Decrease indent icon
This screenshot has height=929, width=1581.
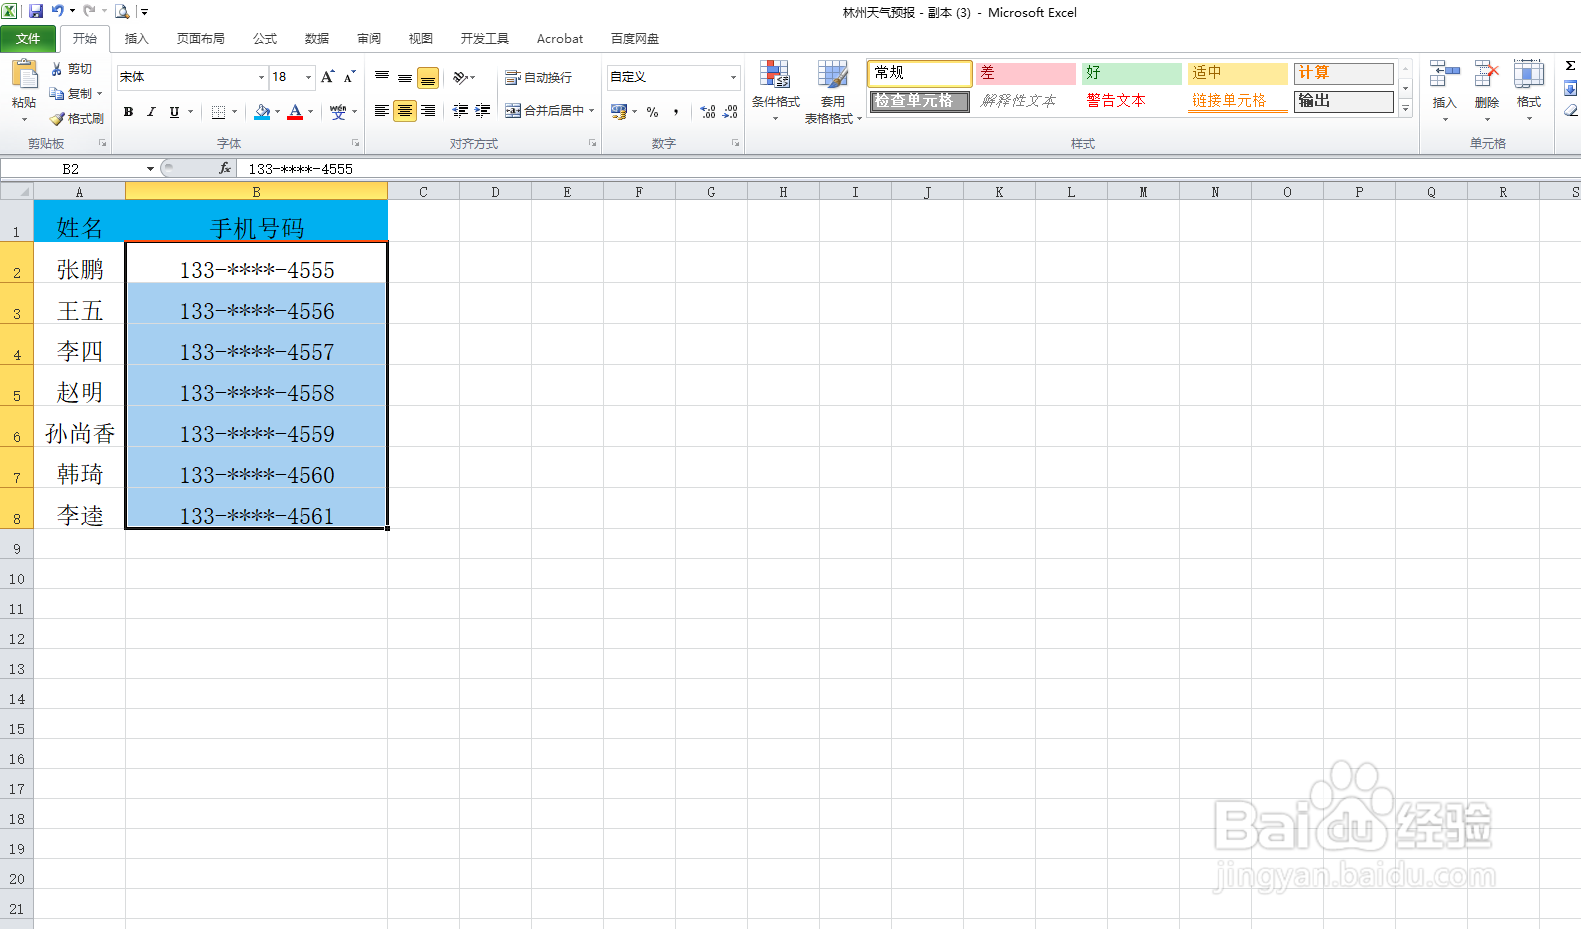click(x=460, y=111)
